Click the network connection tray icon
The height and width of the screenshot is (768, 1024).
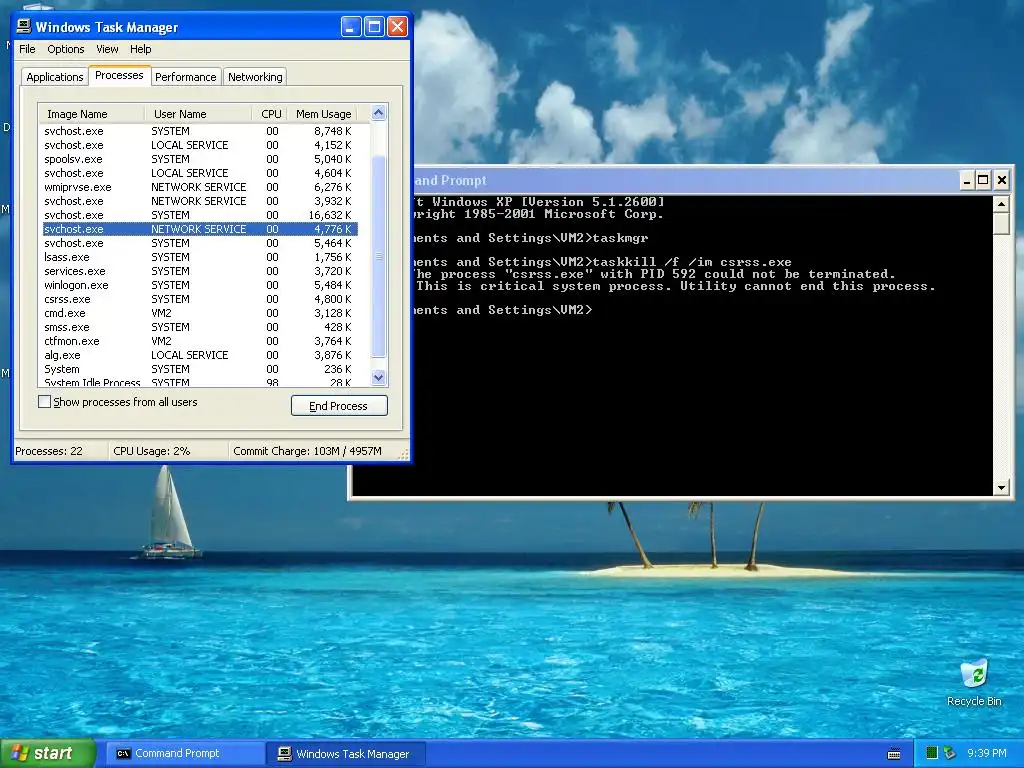pyautogui.click(x=950, y=753)
